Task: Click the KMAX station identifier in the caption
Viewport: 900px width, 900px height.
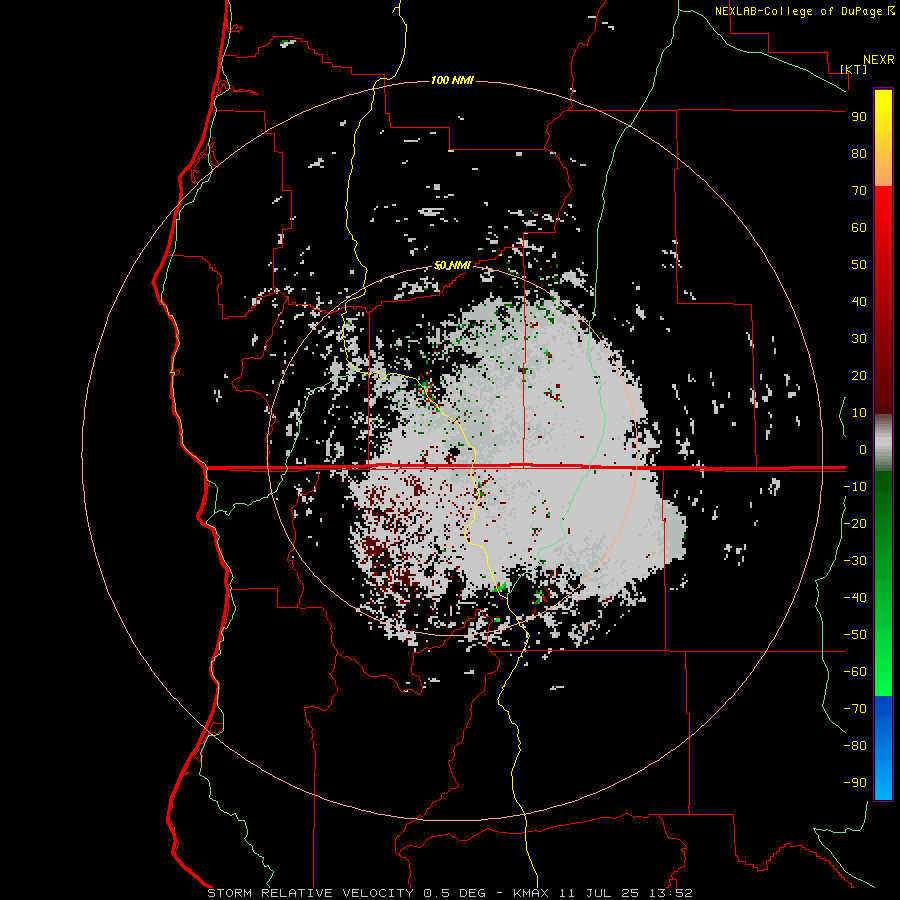Action: [x=531, y=893]
